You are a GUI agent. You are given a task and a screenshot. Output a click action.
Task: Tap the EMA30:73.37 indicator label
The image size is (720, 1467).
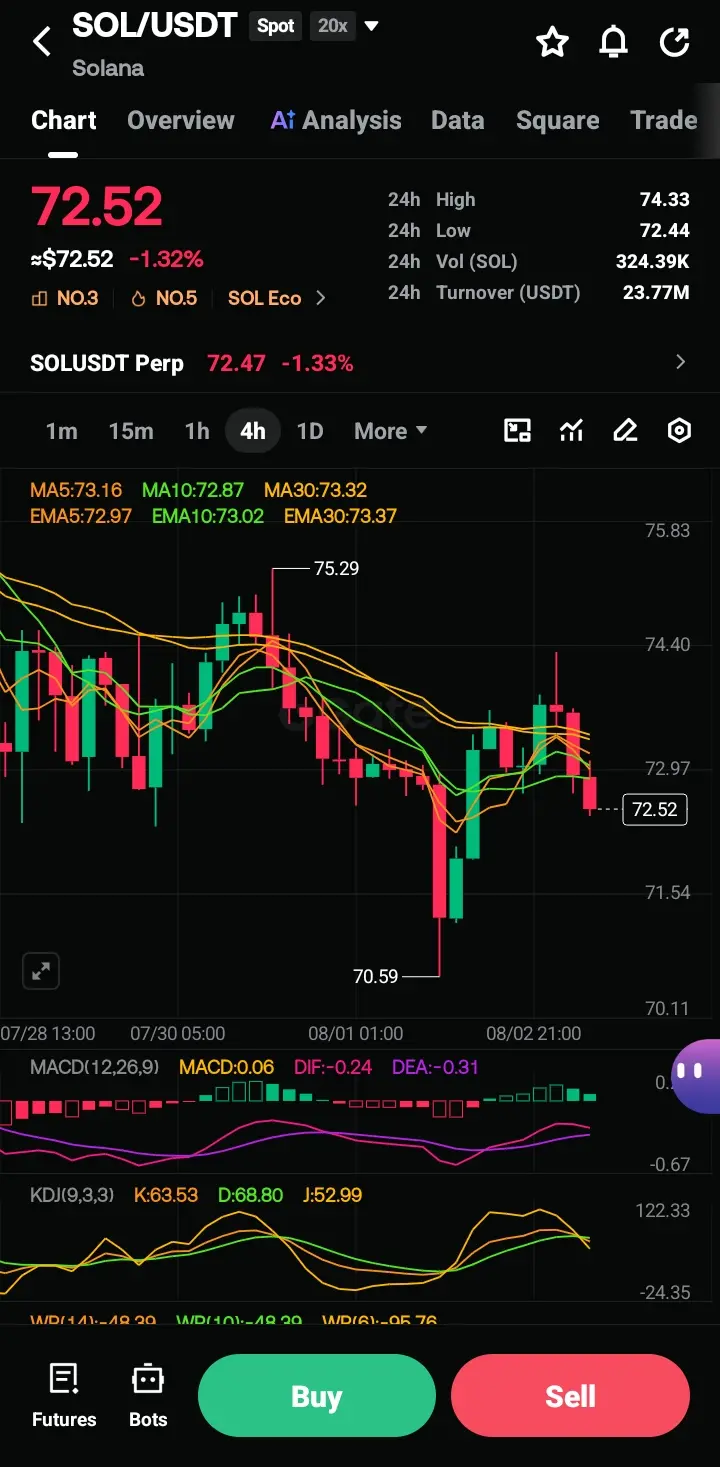tap(340, 516)
